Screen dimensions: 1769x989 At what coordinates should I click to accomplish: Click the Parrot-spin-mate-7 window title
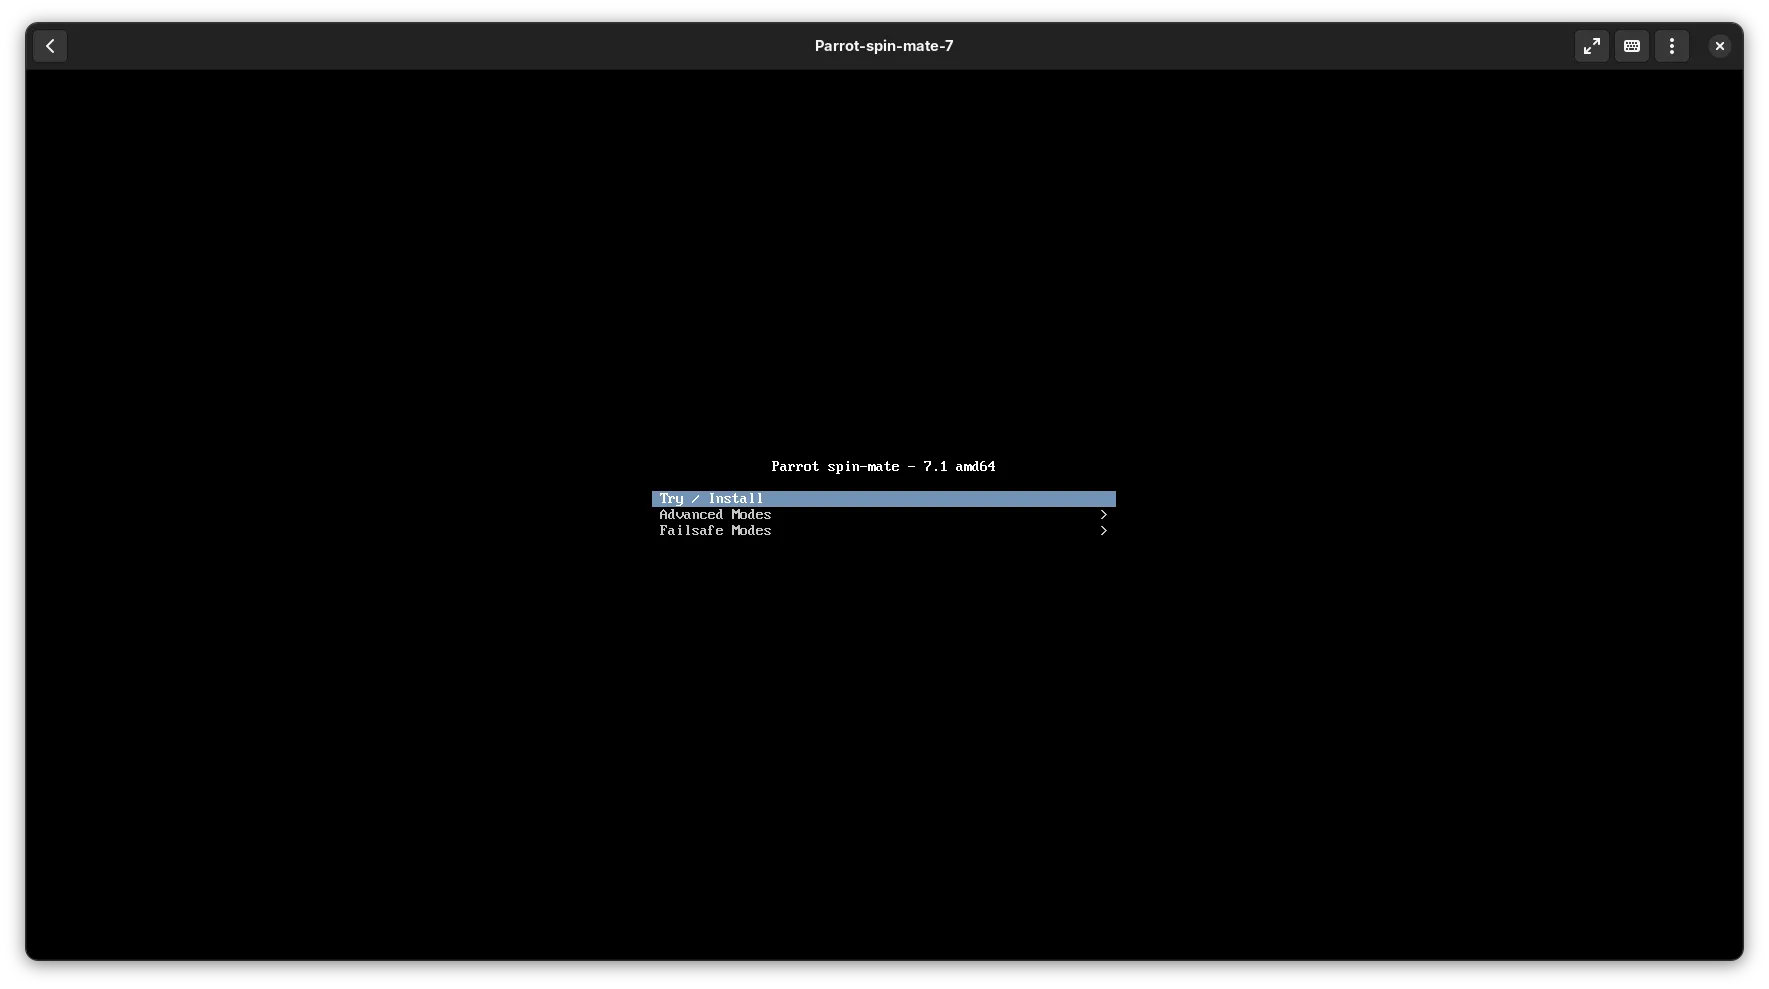884,46
